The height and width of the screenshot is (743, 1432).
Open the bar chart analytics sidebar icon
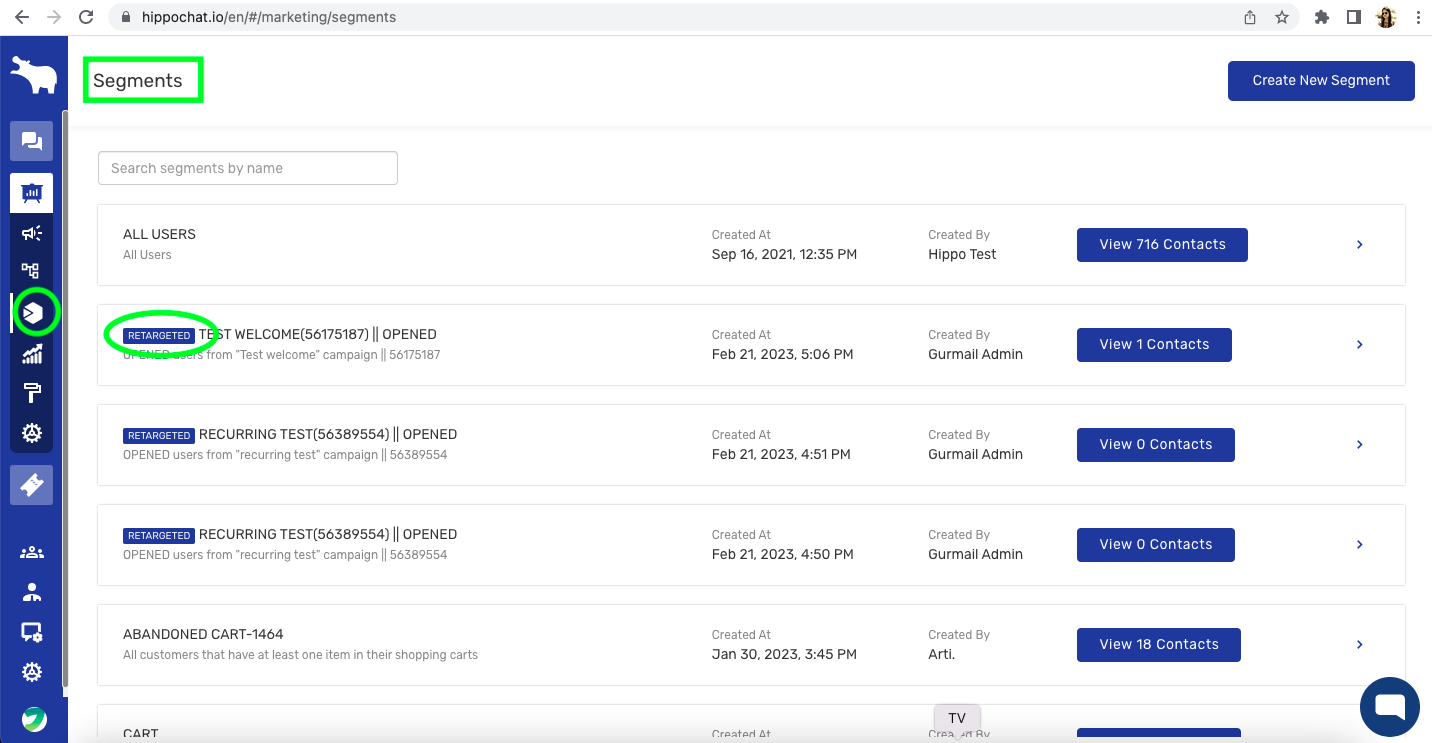point(31,354)
